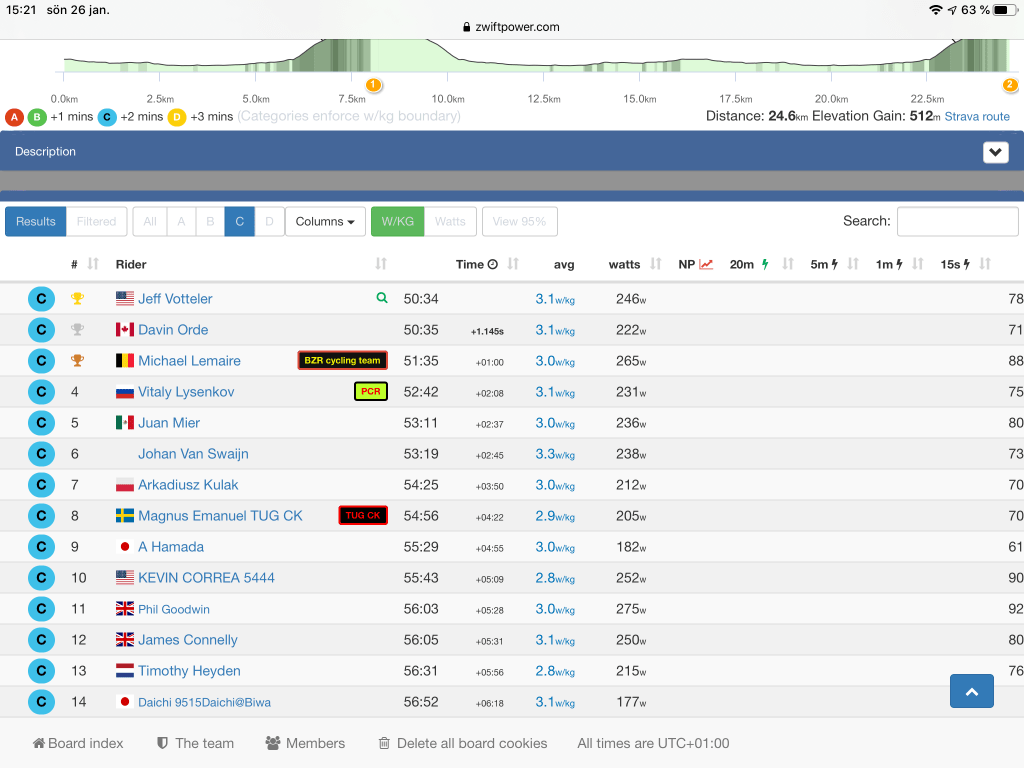
Task: Click the Search input field
Action: [957, 221]
